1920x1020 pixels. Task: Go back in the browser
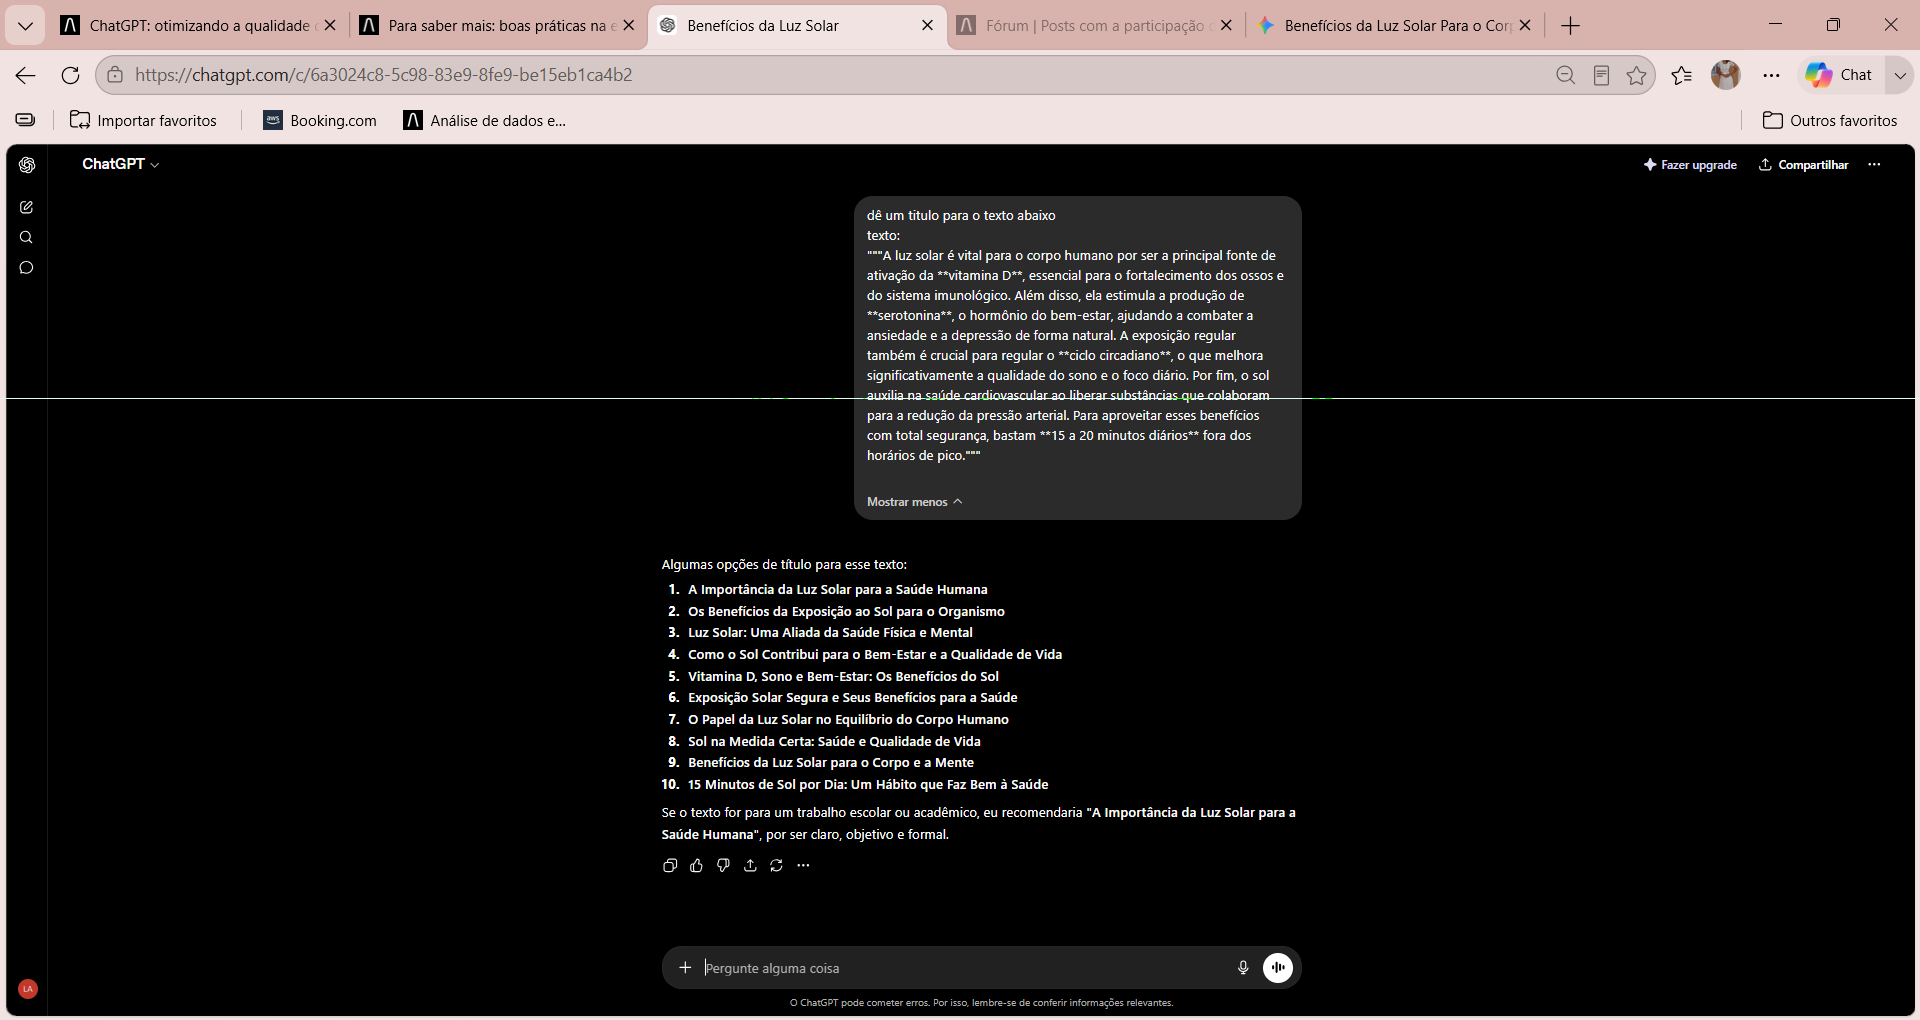(26, 75)
